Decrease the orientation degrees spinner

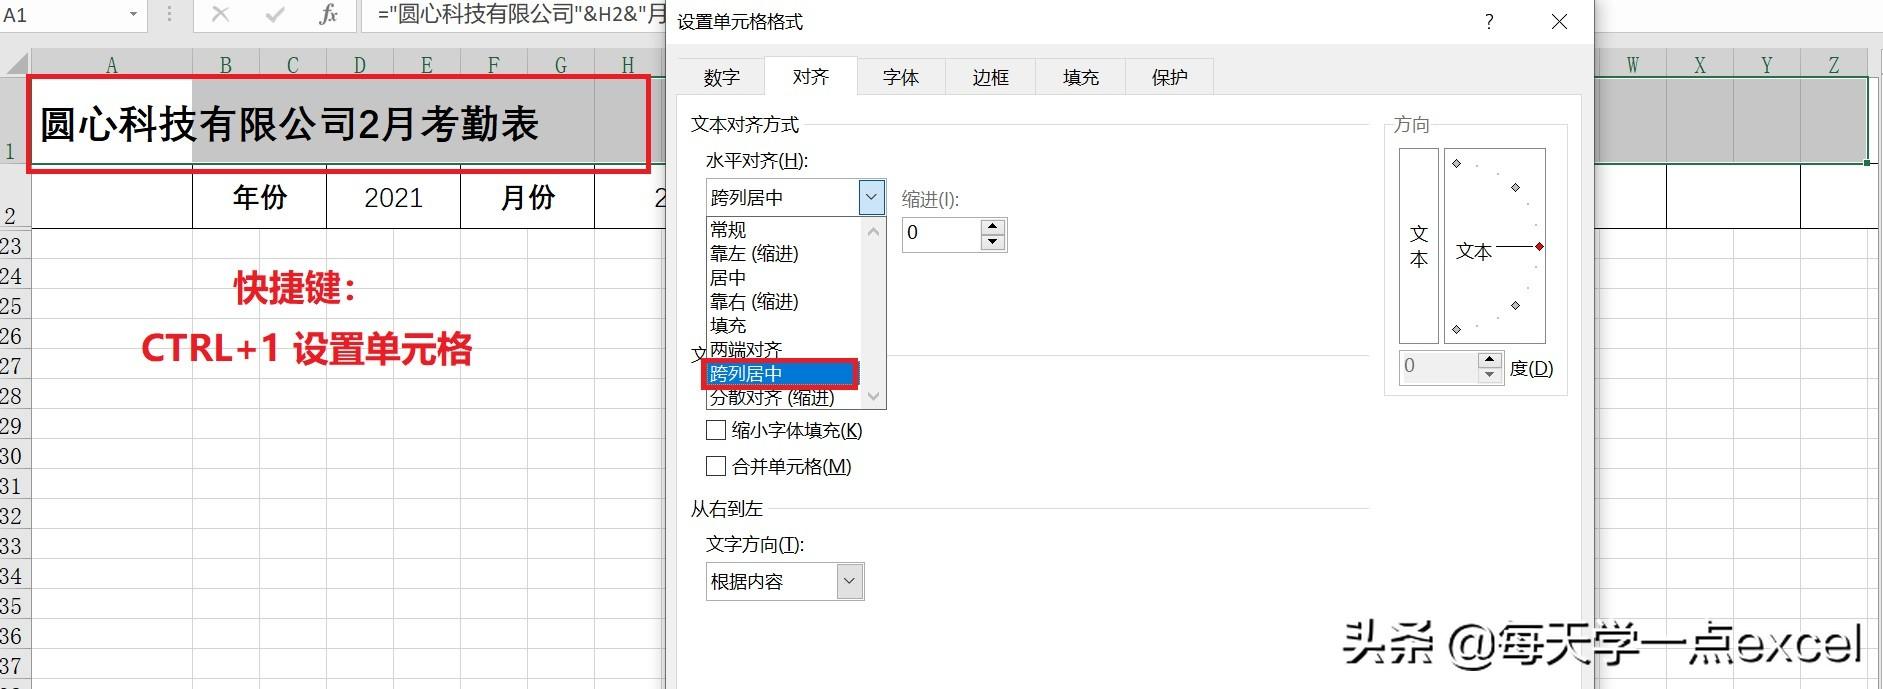(1490, 375)
